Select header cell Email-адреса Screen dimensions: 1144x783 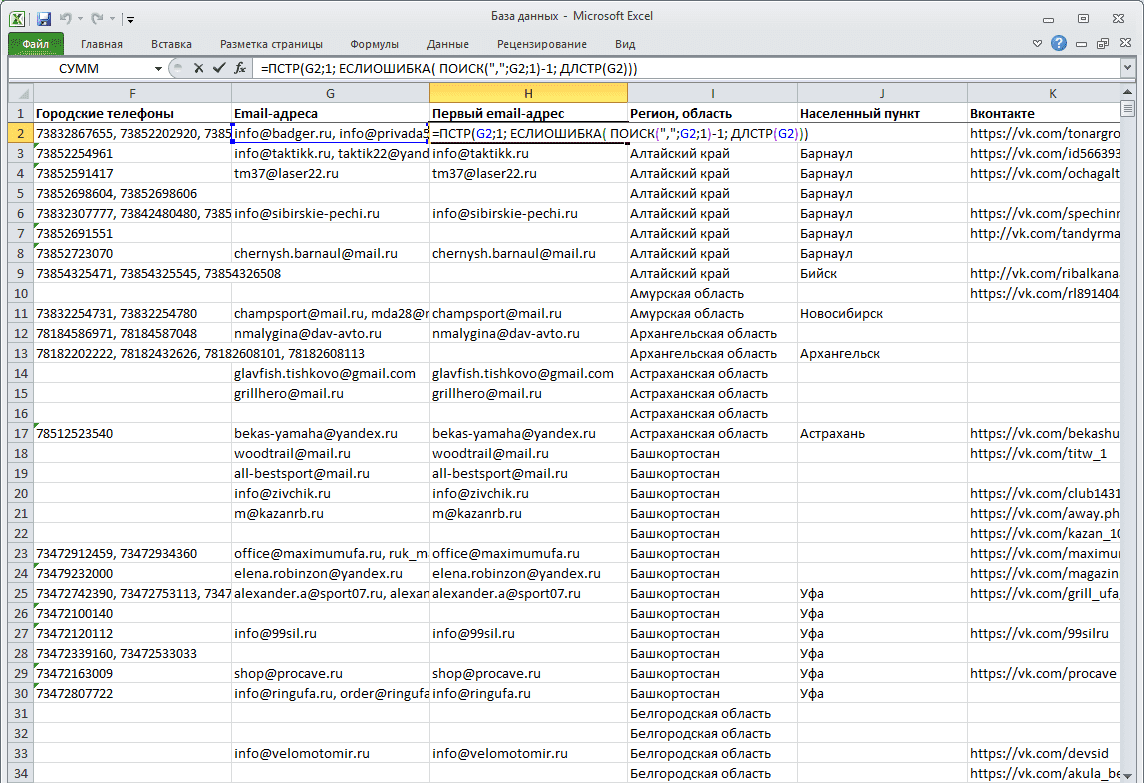click(x=331, y=113)
